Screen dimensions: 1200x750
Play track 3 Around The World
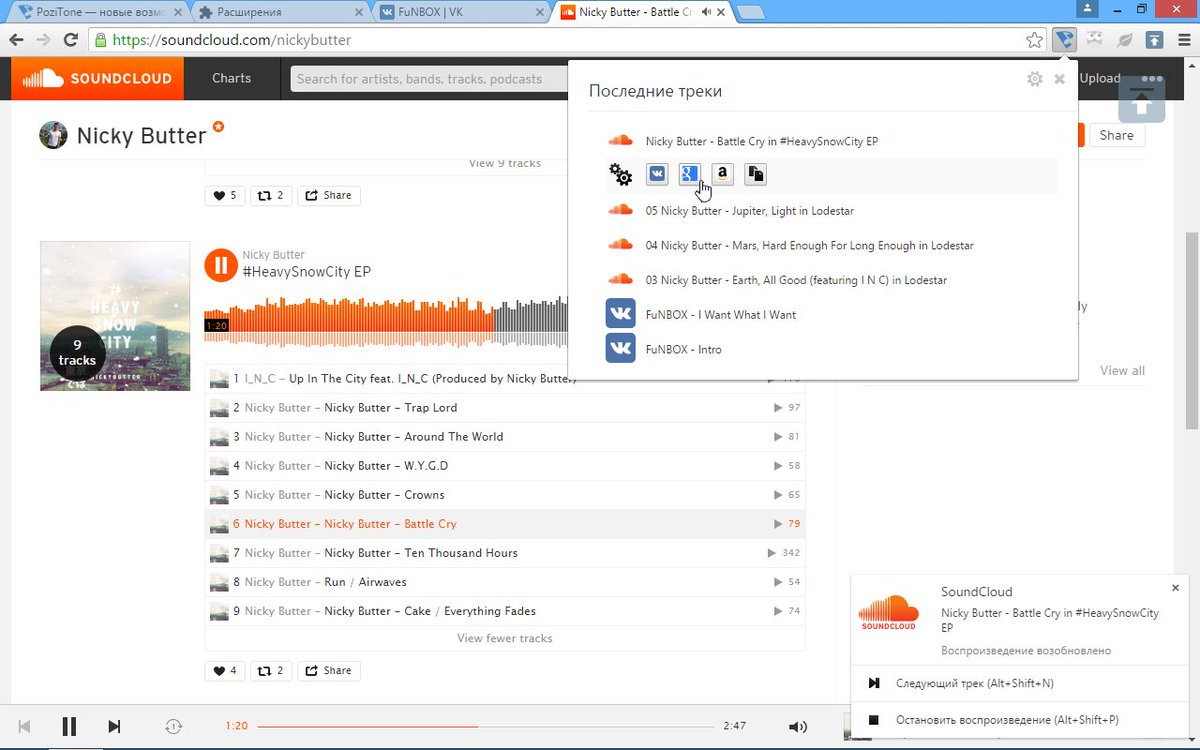tap(505, 437)
